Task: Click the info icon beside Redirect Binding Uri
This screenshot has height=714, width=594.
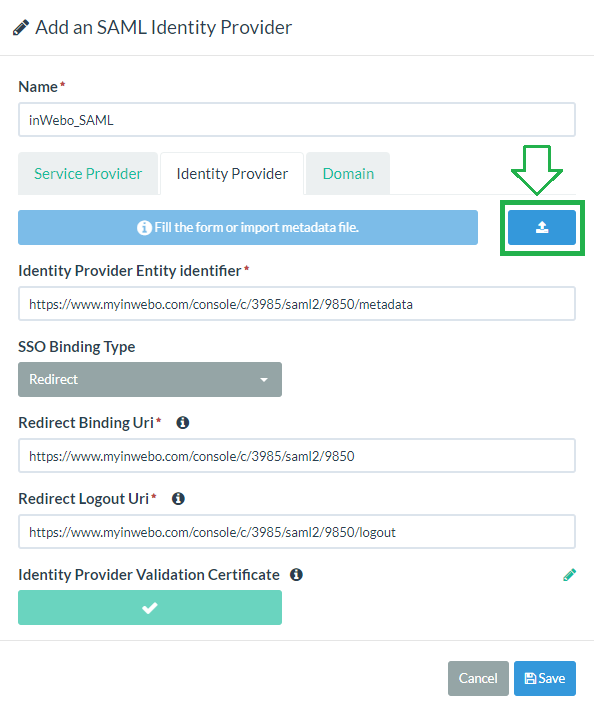Action: tap(183, 423)
